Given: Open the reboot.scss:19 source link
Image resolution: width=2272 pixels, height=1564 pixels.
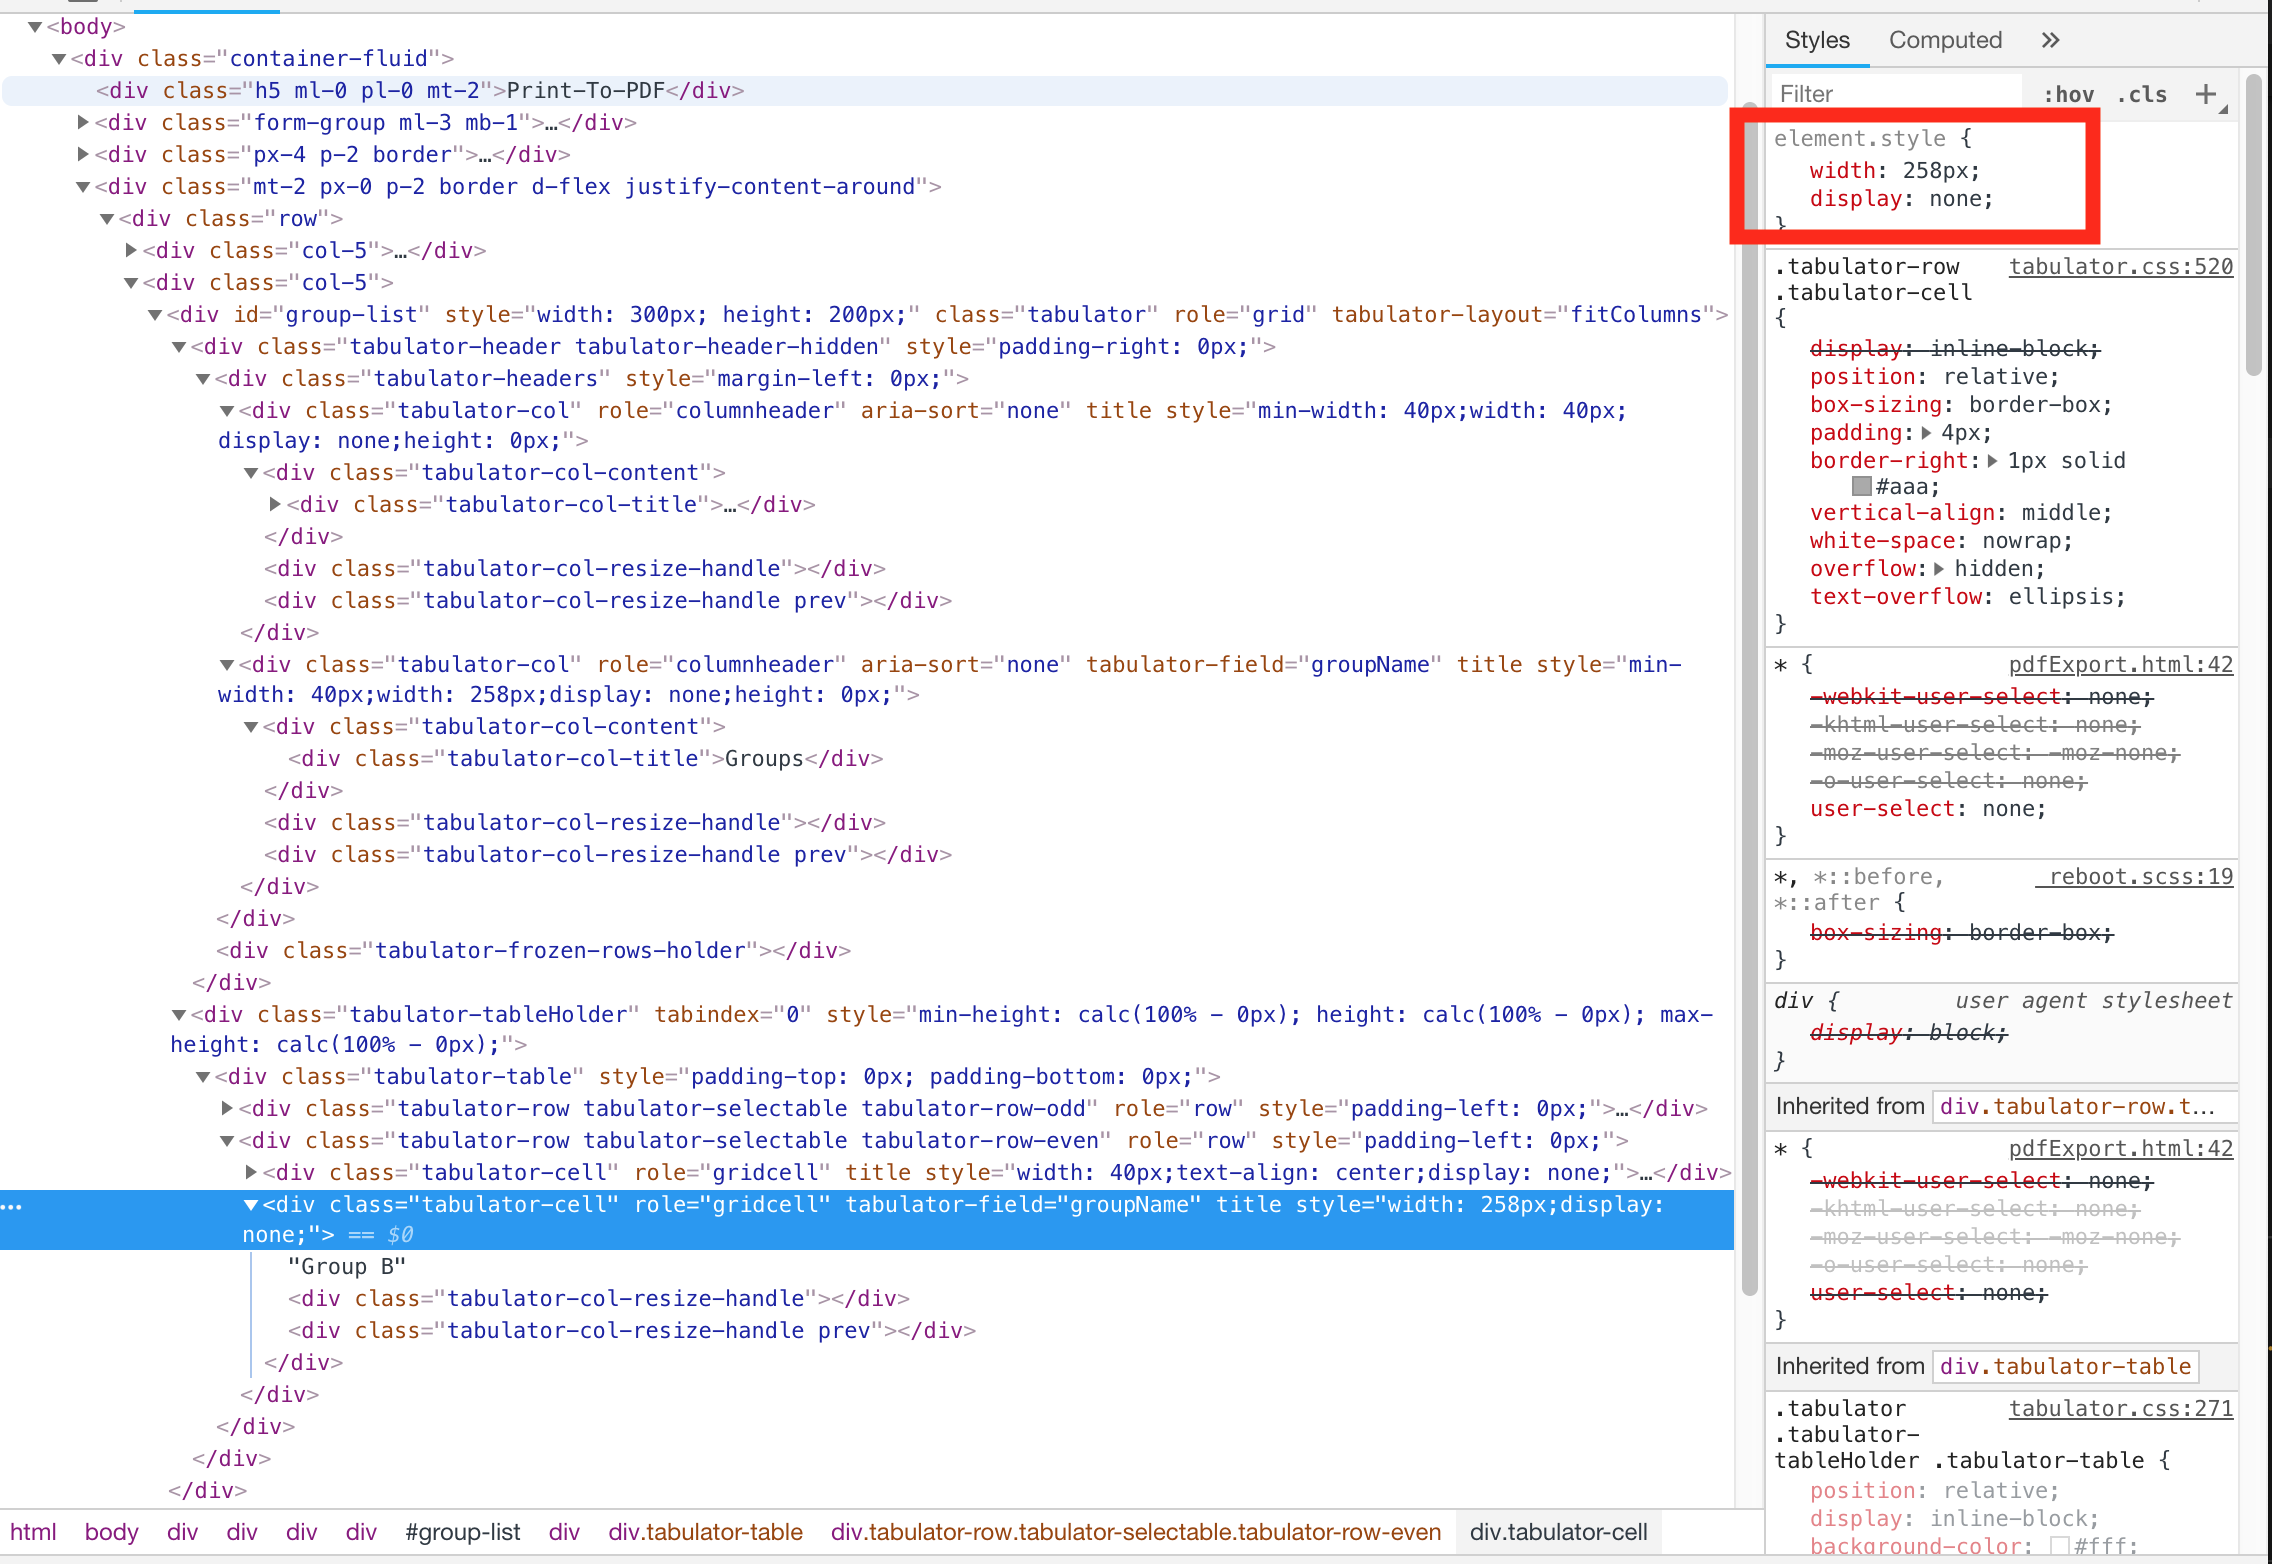Looking at the screenshot, I should click(x=2140, y=877).
